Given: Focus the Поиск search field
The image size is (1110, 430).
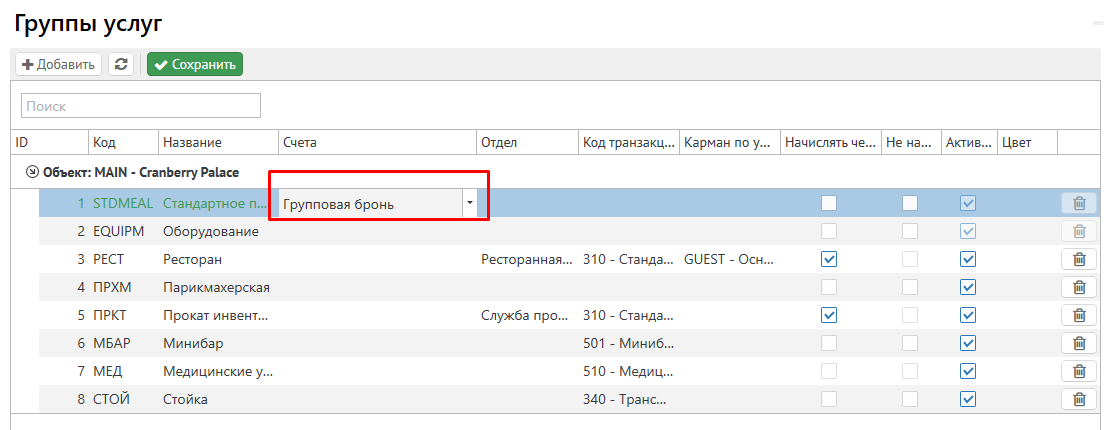Looking at the screenshot, I should pyautogui.click(x=141, y=105).
